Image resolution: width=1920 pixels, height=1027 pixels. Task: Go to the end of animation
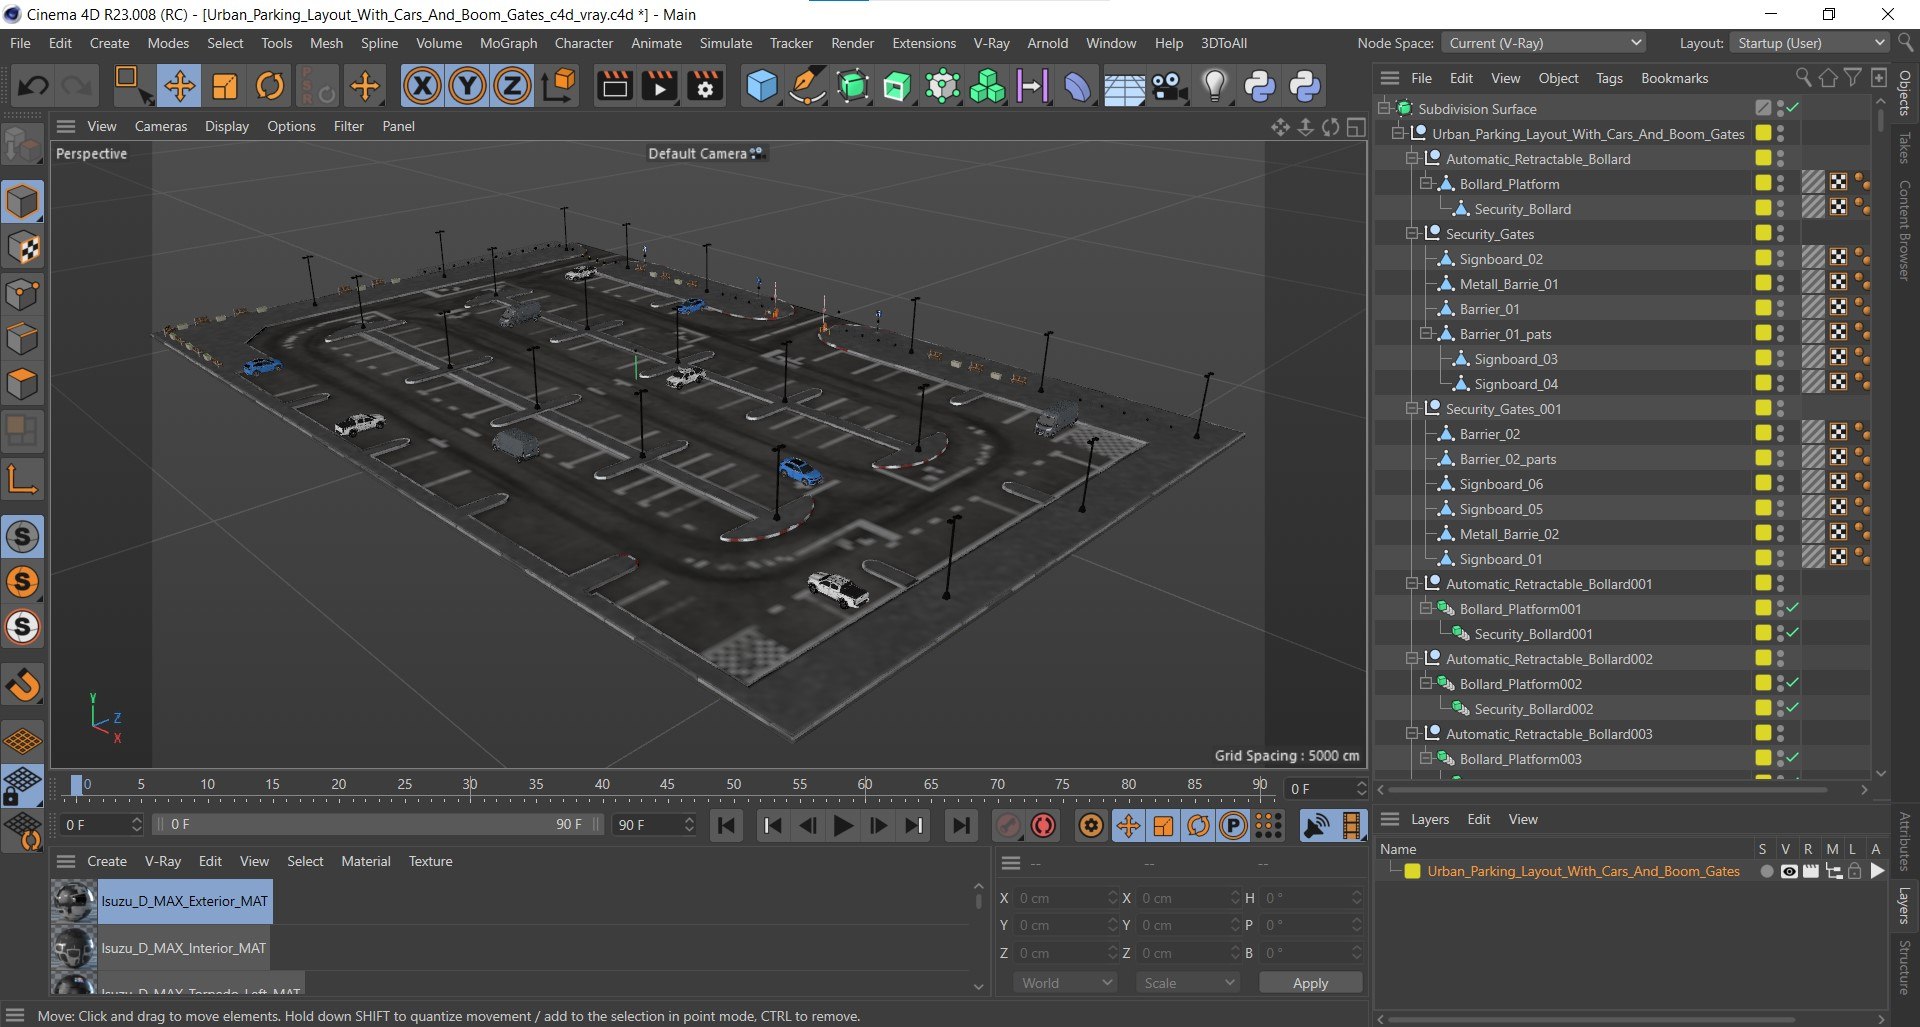point(960,825)
